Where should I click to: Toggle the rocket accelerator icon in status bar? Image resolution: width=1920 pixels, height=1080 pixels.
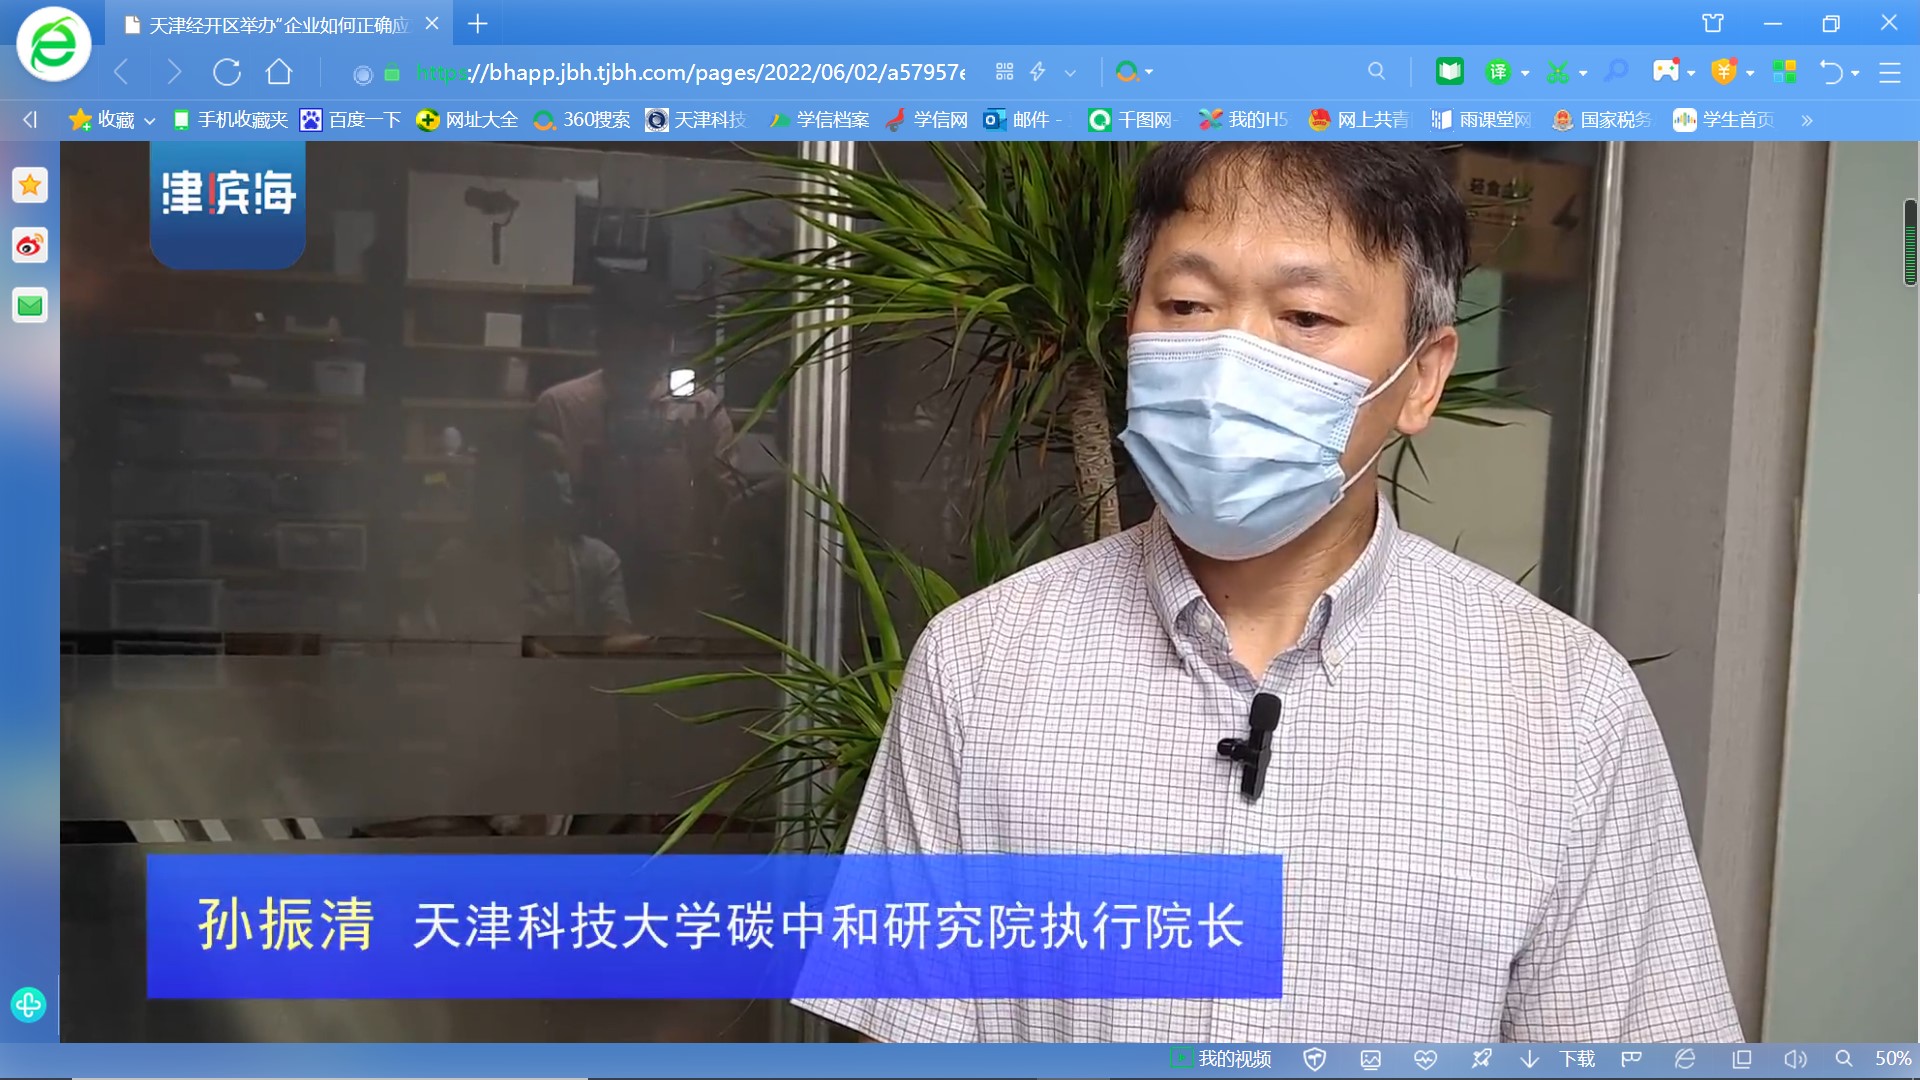pos(1481,1059)
